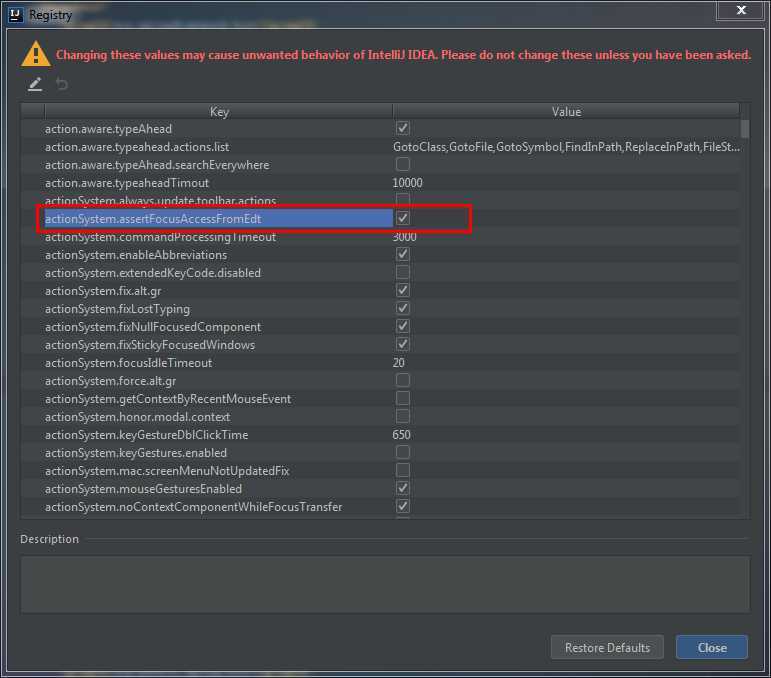
Task: Click the 10000 value cell
Action: 407,183
